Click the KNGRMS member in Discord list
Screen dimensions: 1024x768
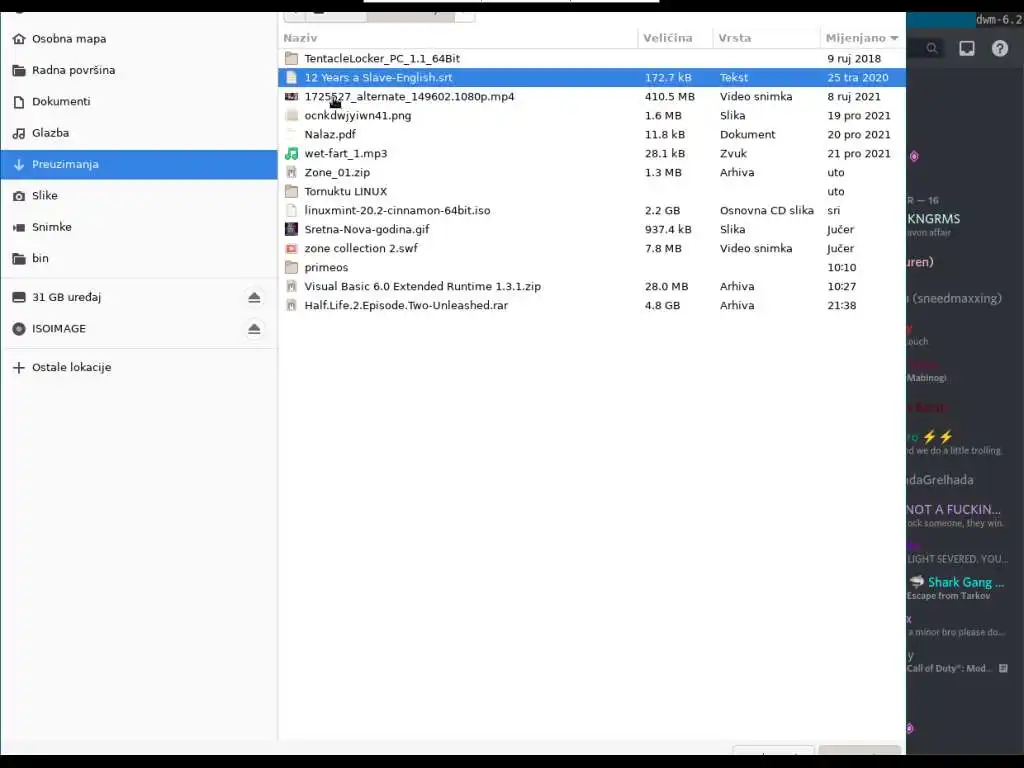point(934,224)
